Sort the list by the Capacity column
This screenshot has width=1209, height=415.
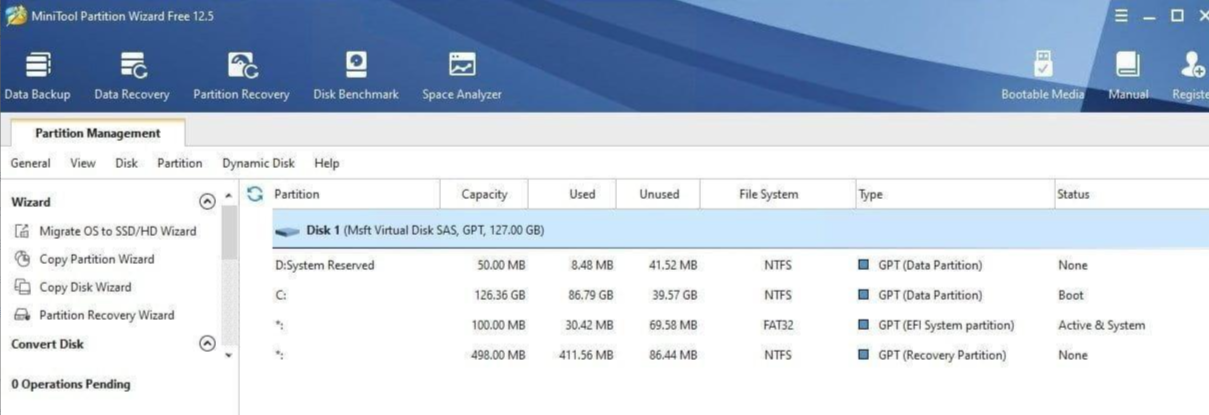(x=484, y=194)
